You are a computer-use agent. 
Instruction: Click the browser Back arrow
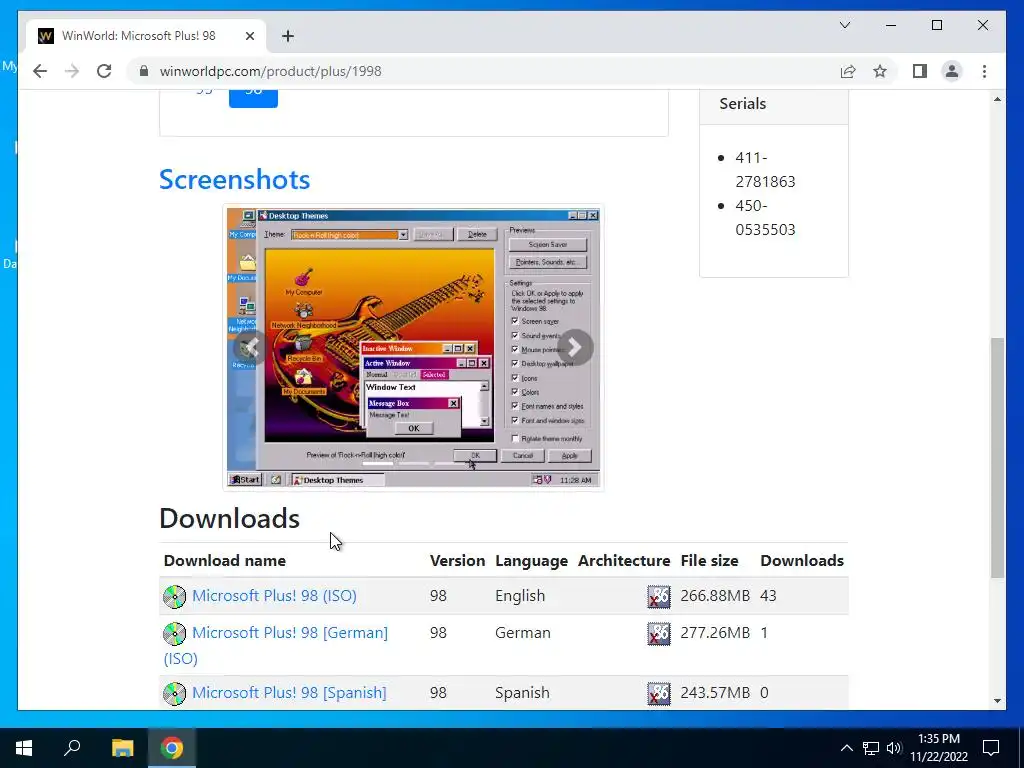coord(40,71)
